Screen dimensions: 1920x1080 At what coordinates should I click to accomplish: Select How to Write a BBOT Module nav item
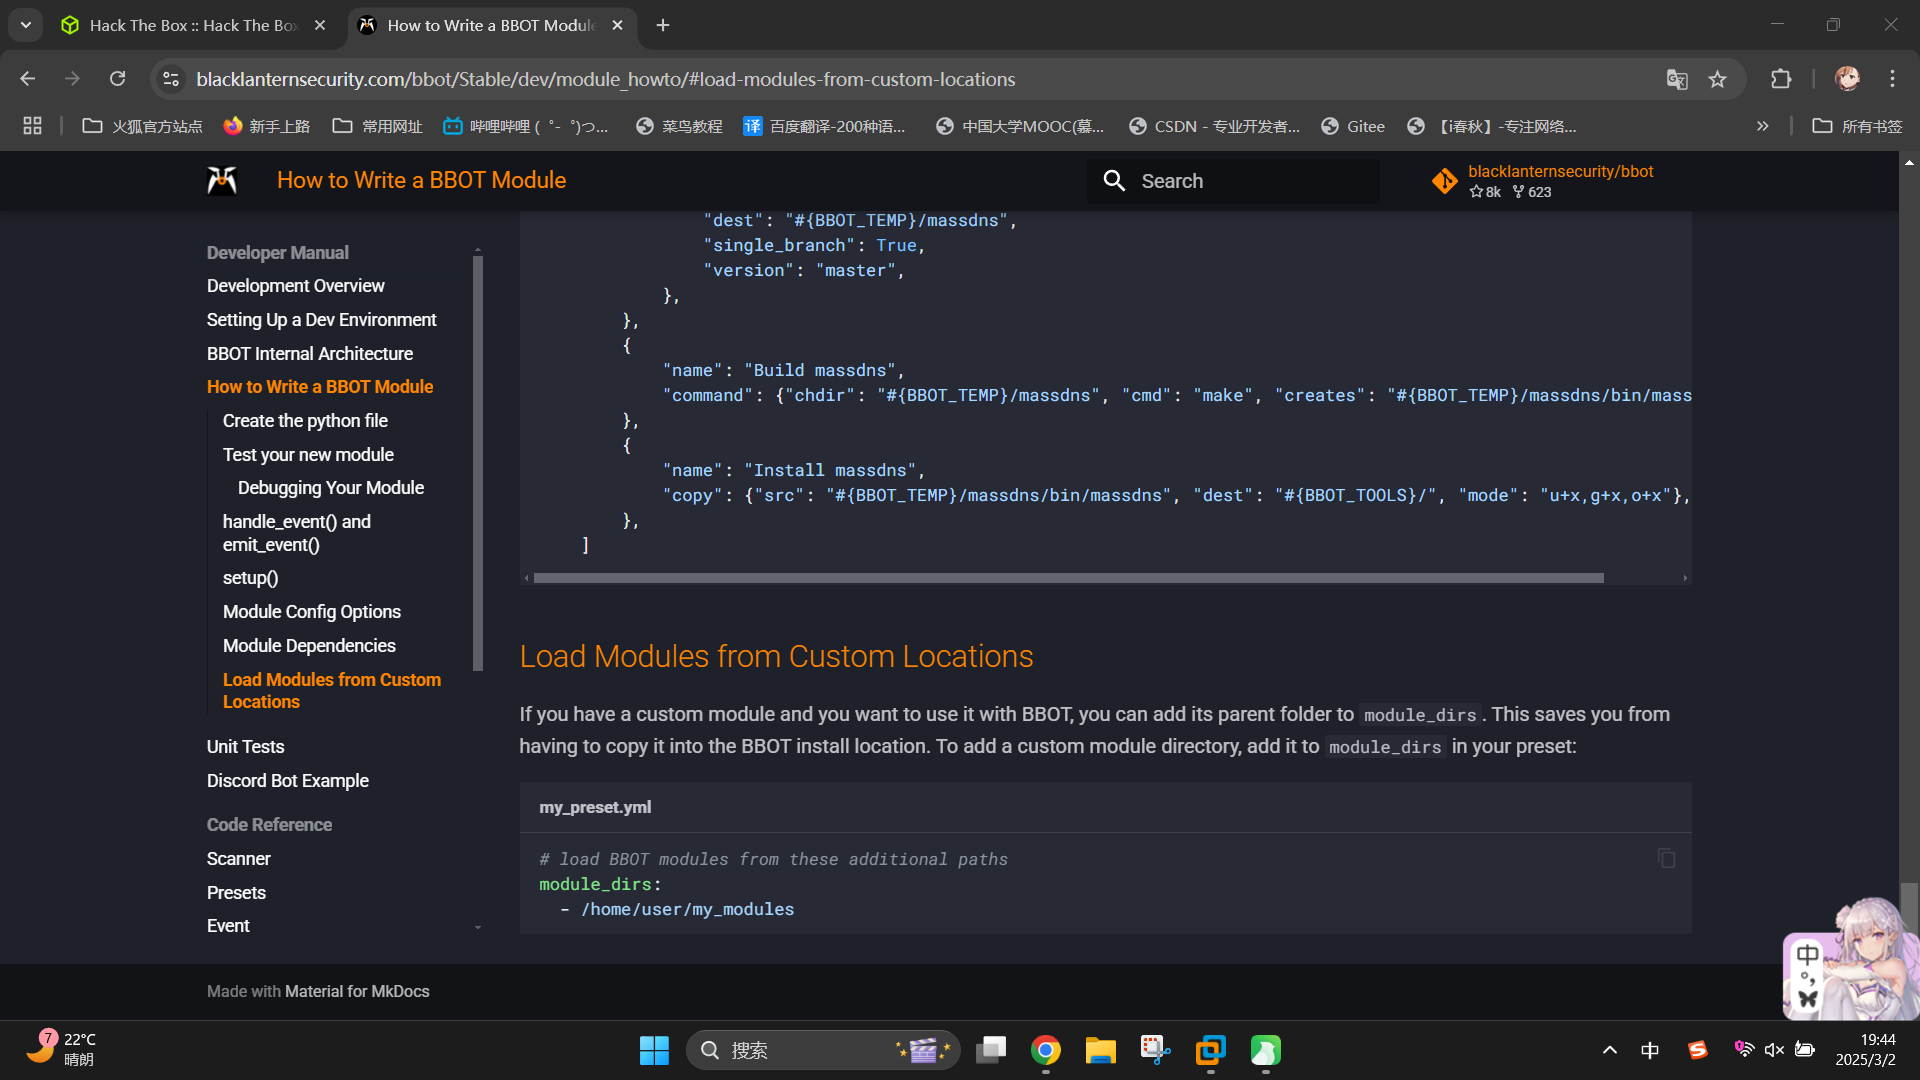click(319, 387)
